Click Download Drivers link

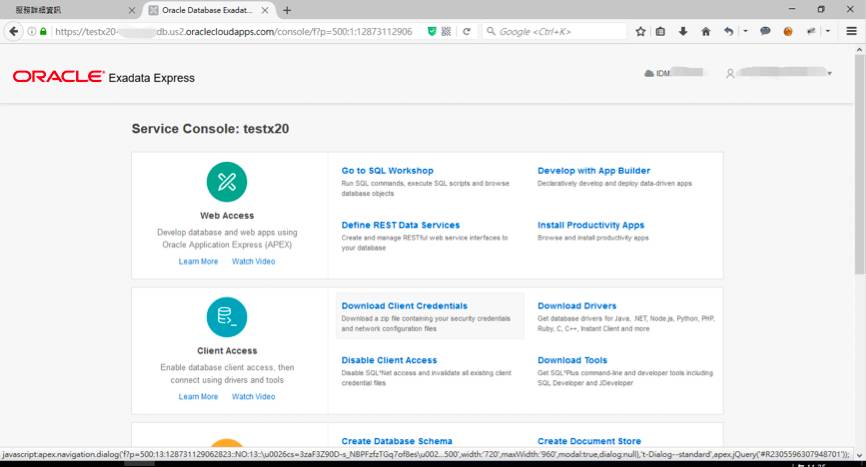click(x=577, y=305)
